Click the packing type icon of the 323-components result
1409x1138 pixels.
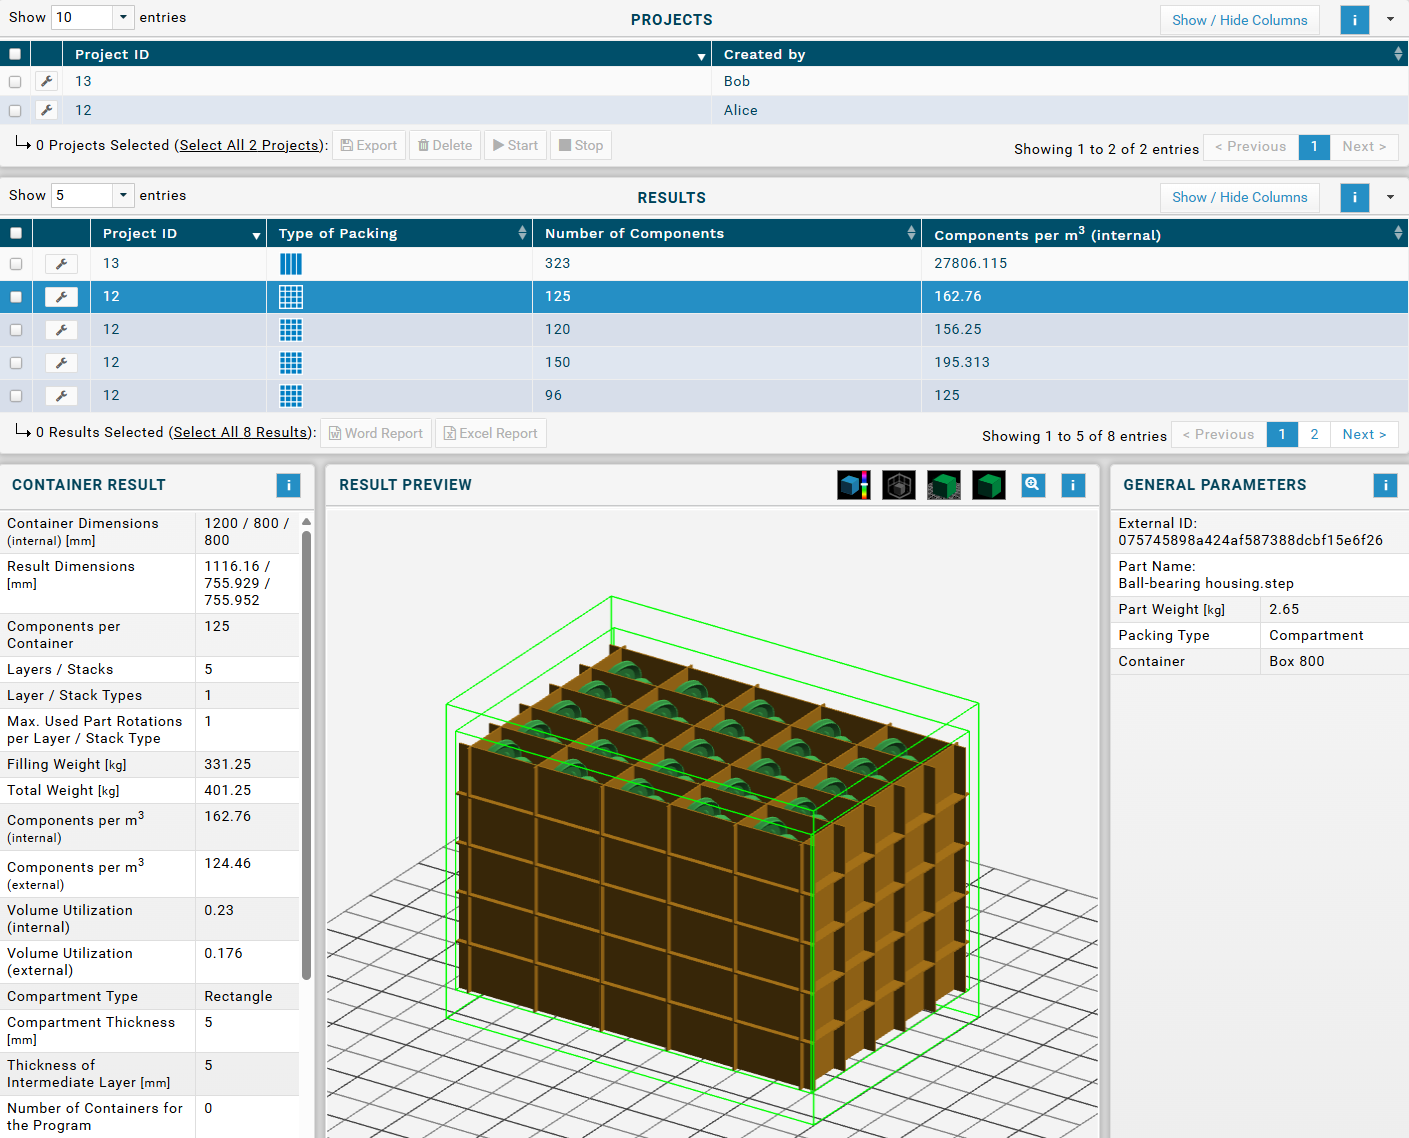(291, 264)
